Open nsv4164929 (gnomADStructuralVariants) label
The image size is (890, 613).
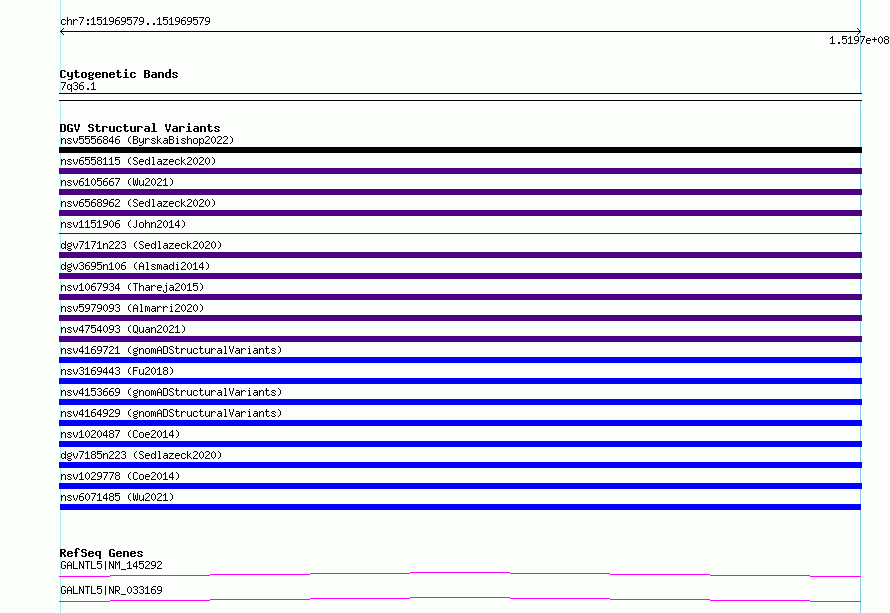point(171,413)
